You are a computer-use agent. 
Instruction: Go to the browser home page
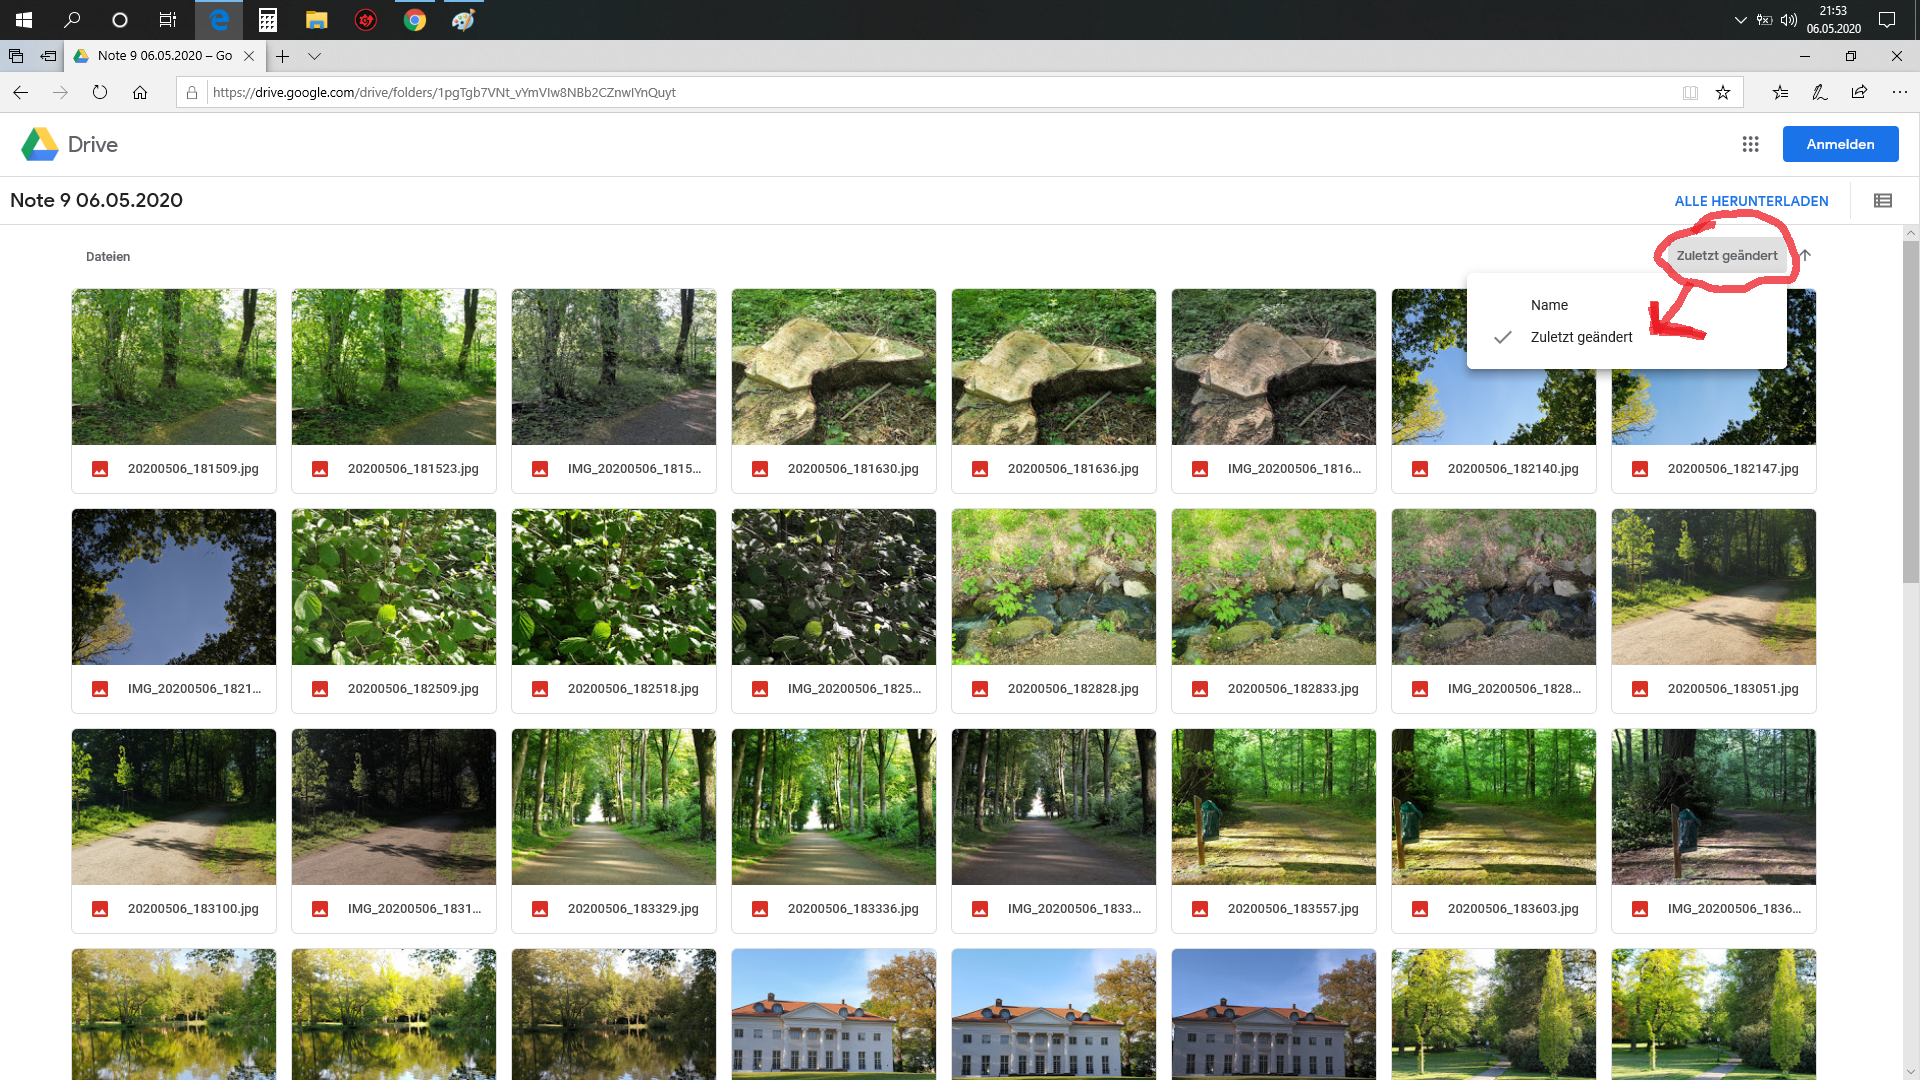140,92
